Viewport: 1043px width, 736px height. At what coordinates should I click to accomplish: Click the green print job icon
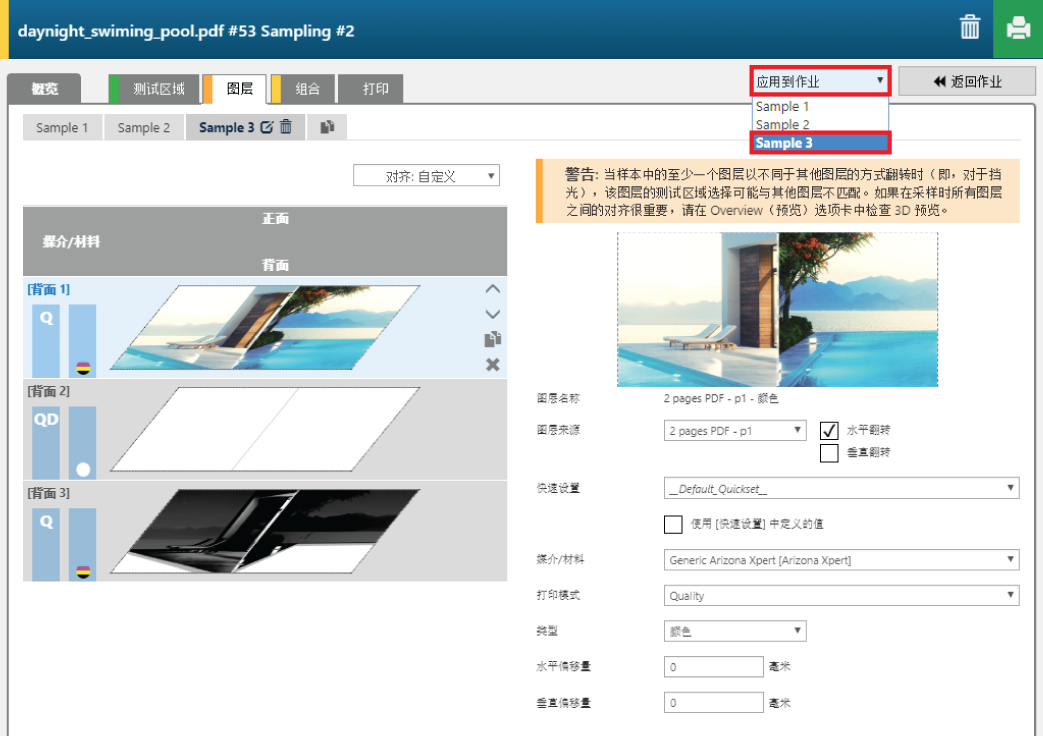1018,29
